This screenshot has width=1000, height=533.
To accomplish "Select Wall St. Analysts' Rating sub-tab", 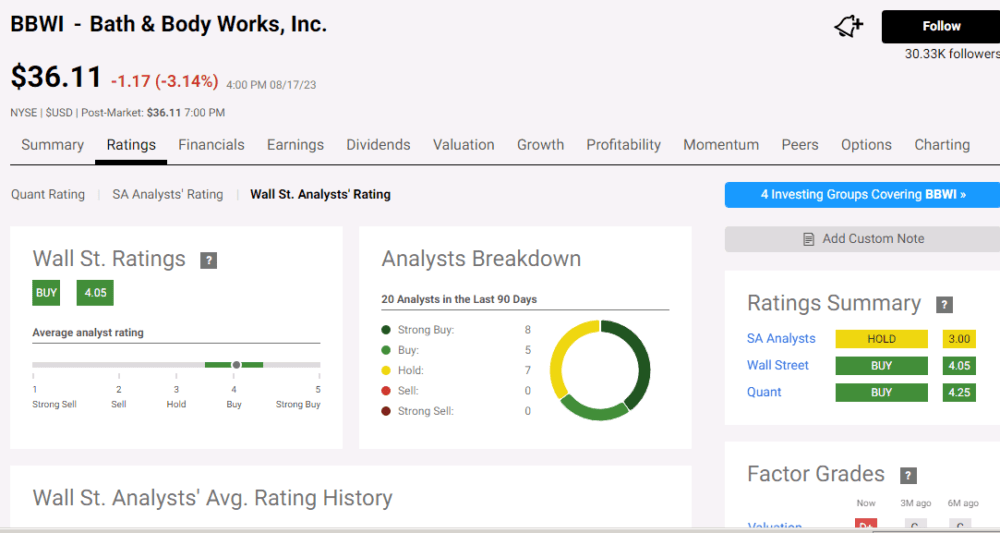I will pos(320,194).
